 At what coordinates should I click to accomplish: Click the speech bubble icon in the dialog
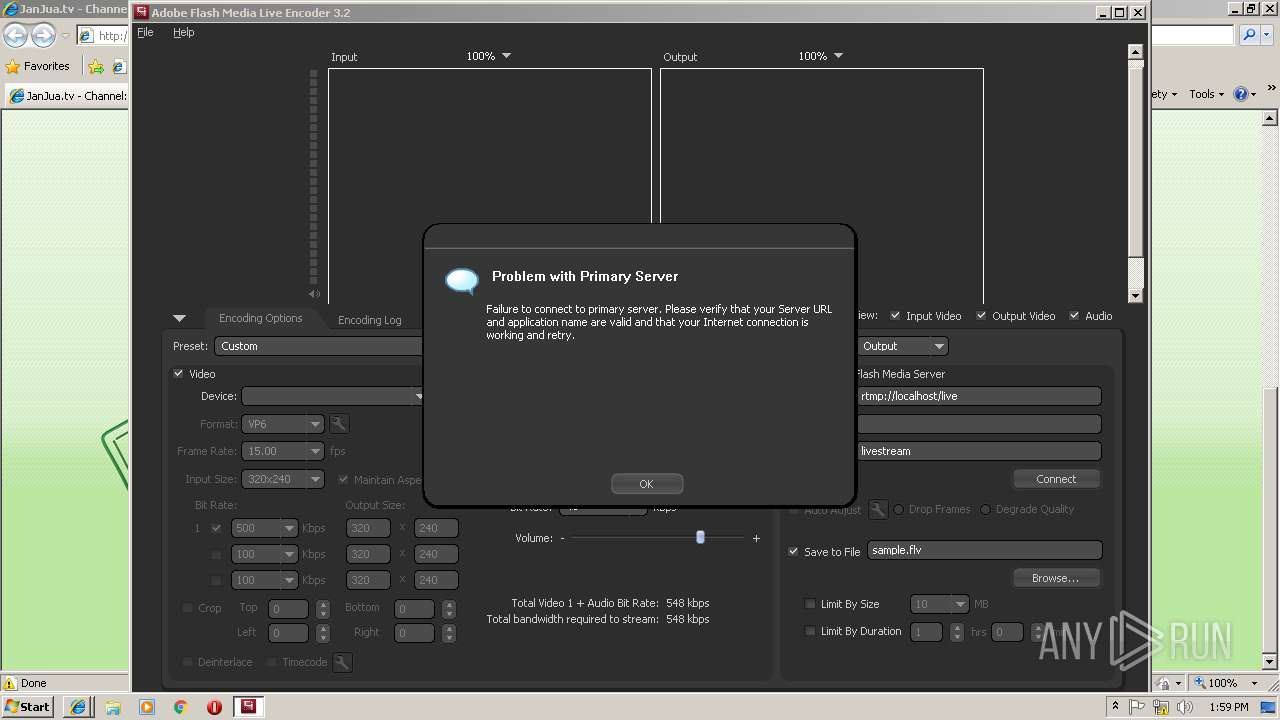tap(462, 281)
